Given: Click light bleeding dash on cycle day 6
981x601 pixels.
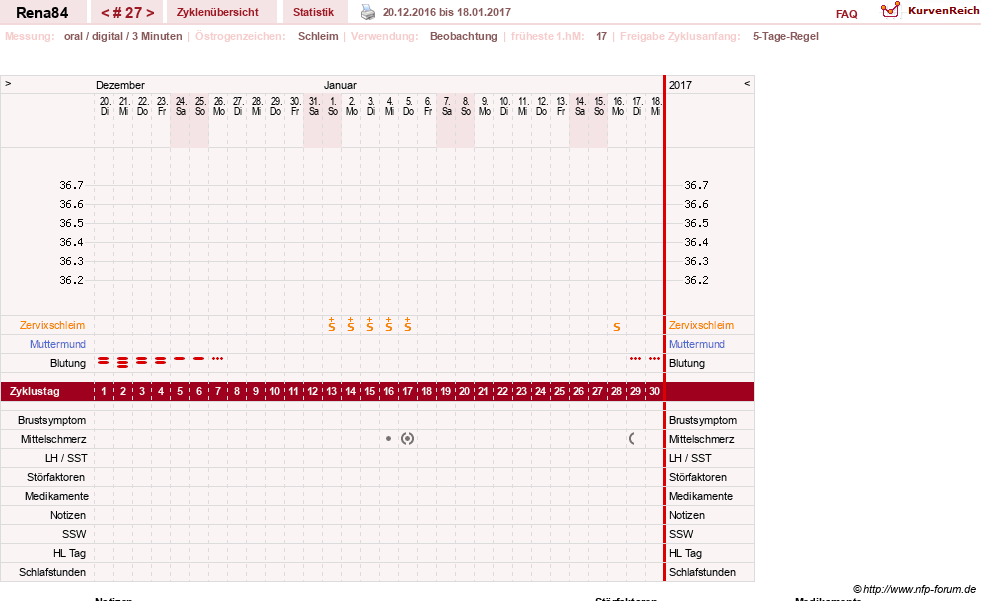Looking at the screenshot, I should coord(199,358).
